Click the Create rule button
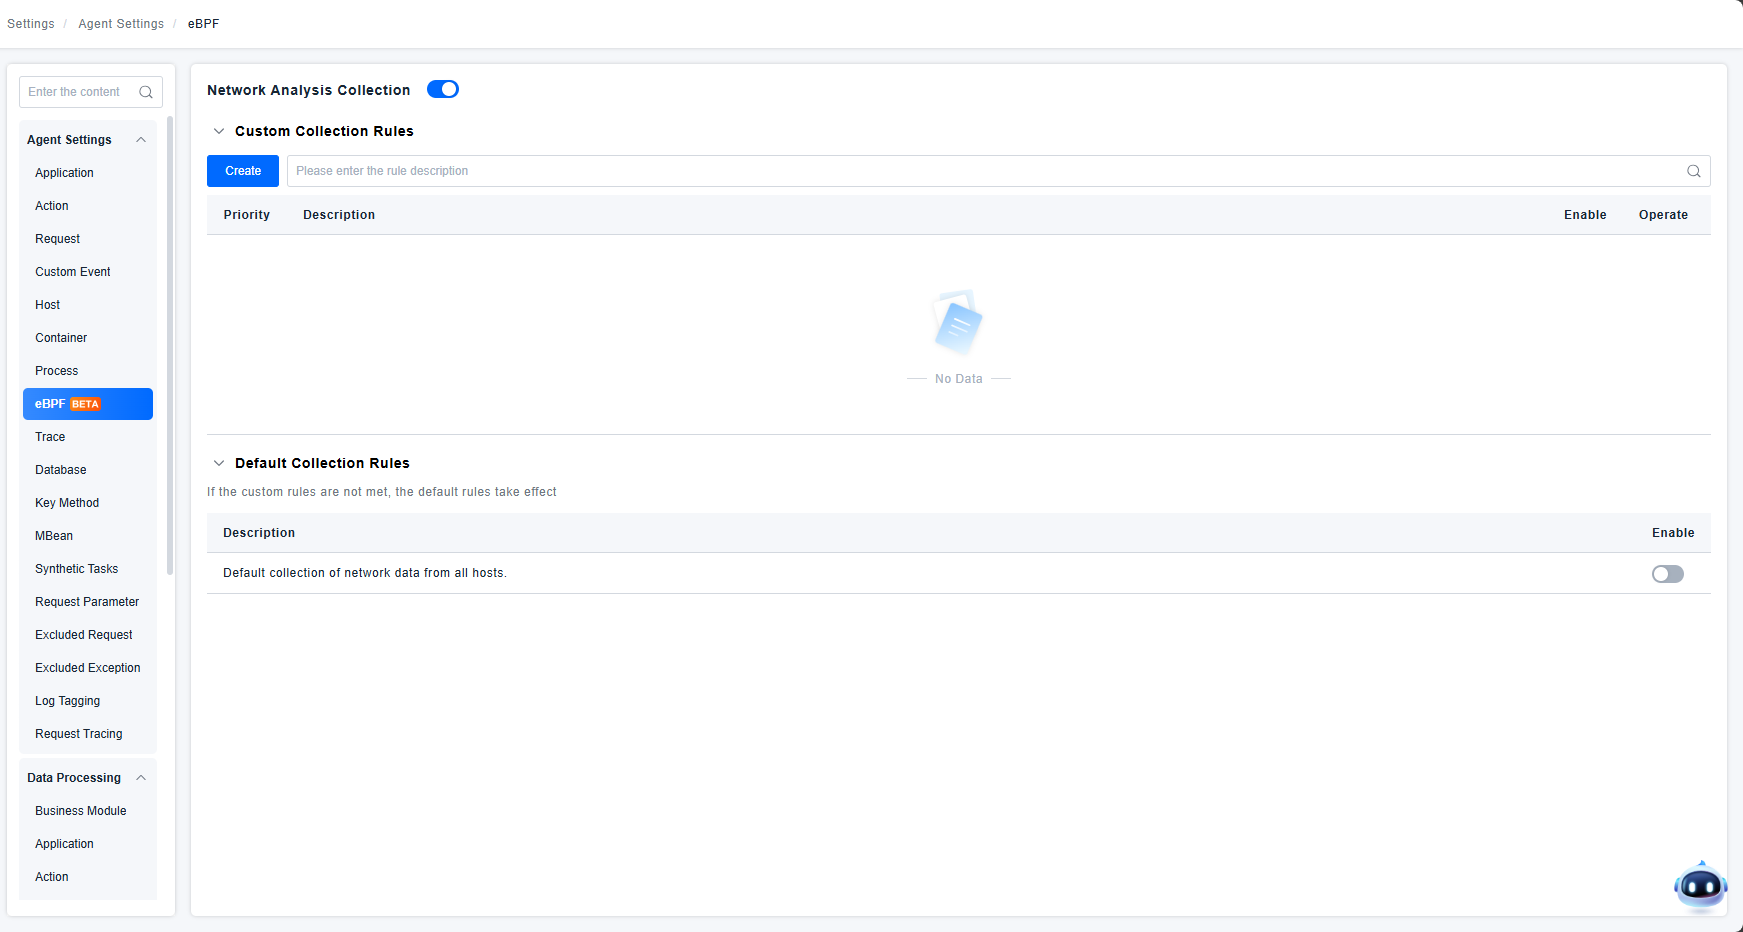This screenshot has width=1743, height=932. tap(243, 171)
